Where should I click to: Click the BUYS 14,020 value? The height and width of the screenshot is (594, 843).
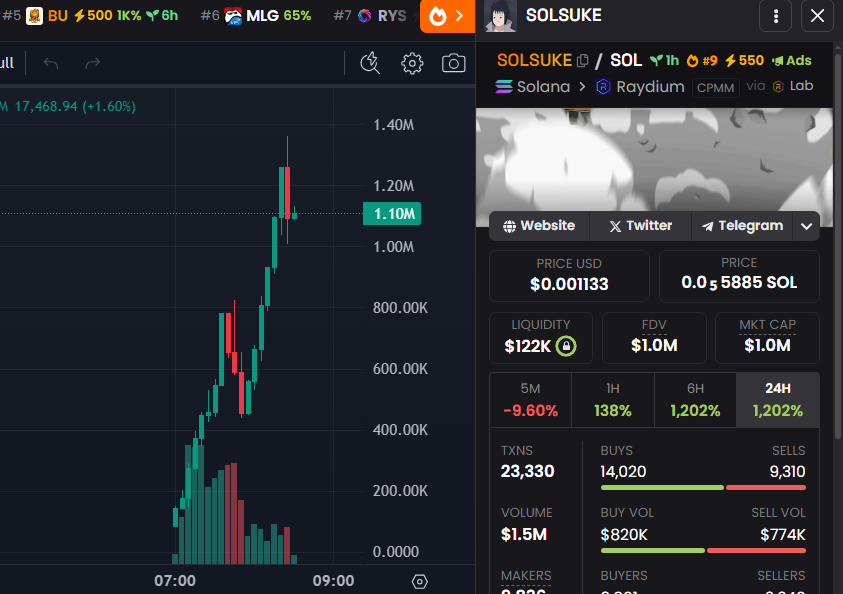tap(623, 471)
